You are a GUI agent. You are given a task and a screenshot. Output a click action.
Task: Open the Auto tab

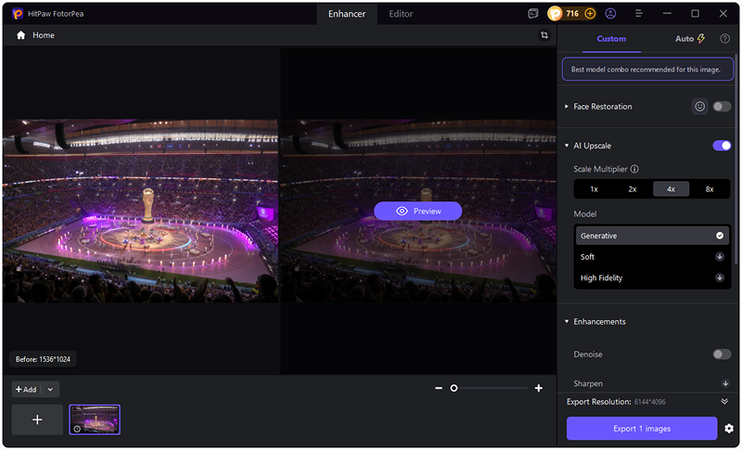point(689,39)
